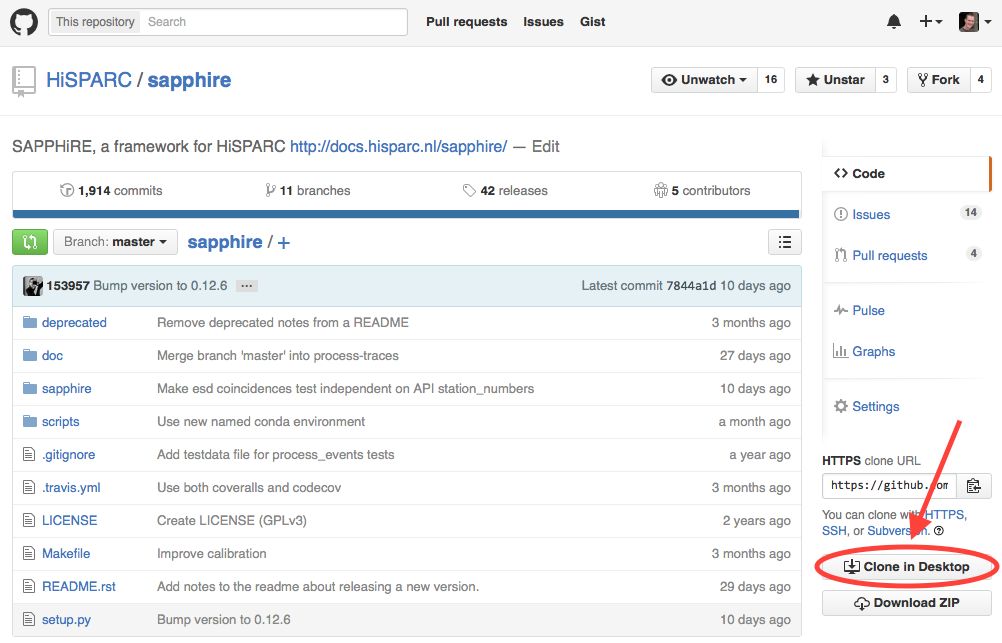
Task: Click the sapphire folder icon
Action: [x=29, y=389]
